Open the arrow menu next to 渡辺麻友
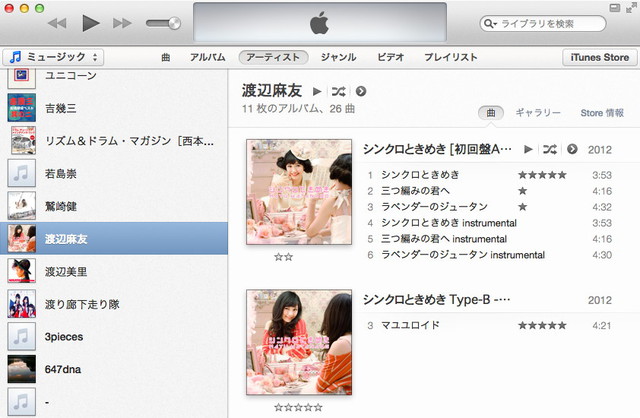This screenshot has width=640, height=418. click(361, 91)
